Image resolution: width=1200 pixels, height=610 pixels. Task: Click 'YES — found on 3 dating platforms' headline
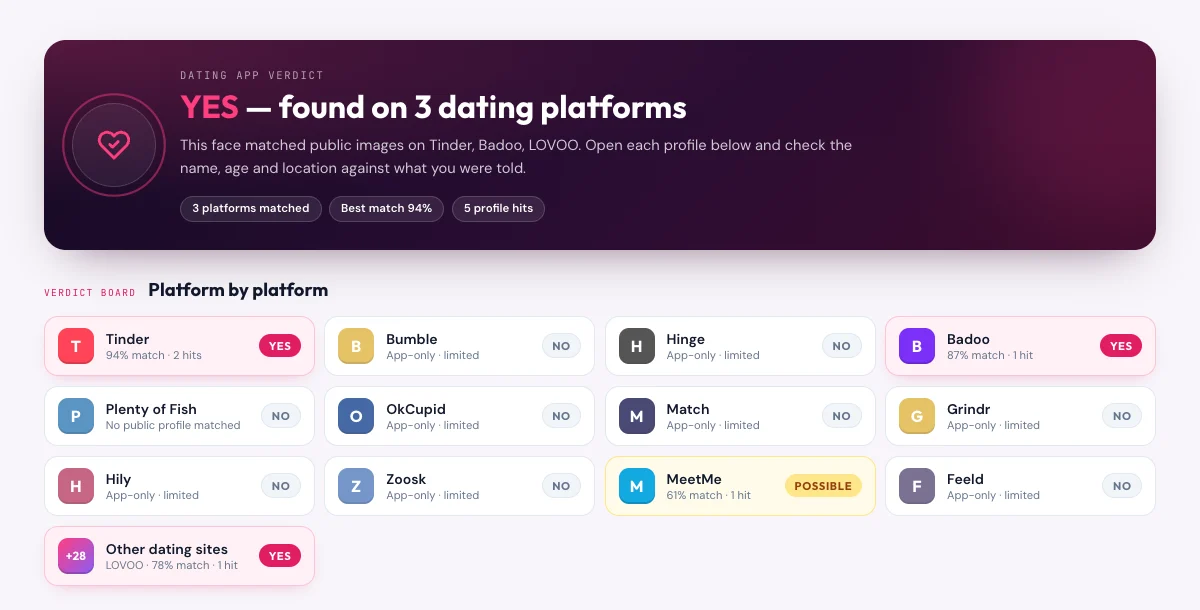click(x=433, y=107)
